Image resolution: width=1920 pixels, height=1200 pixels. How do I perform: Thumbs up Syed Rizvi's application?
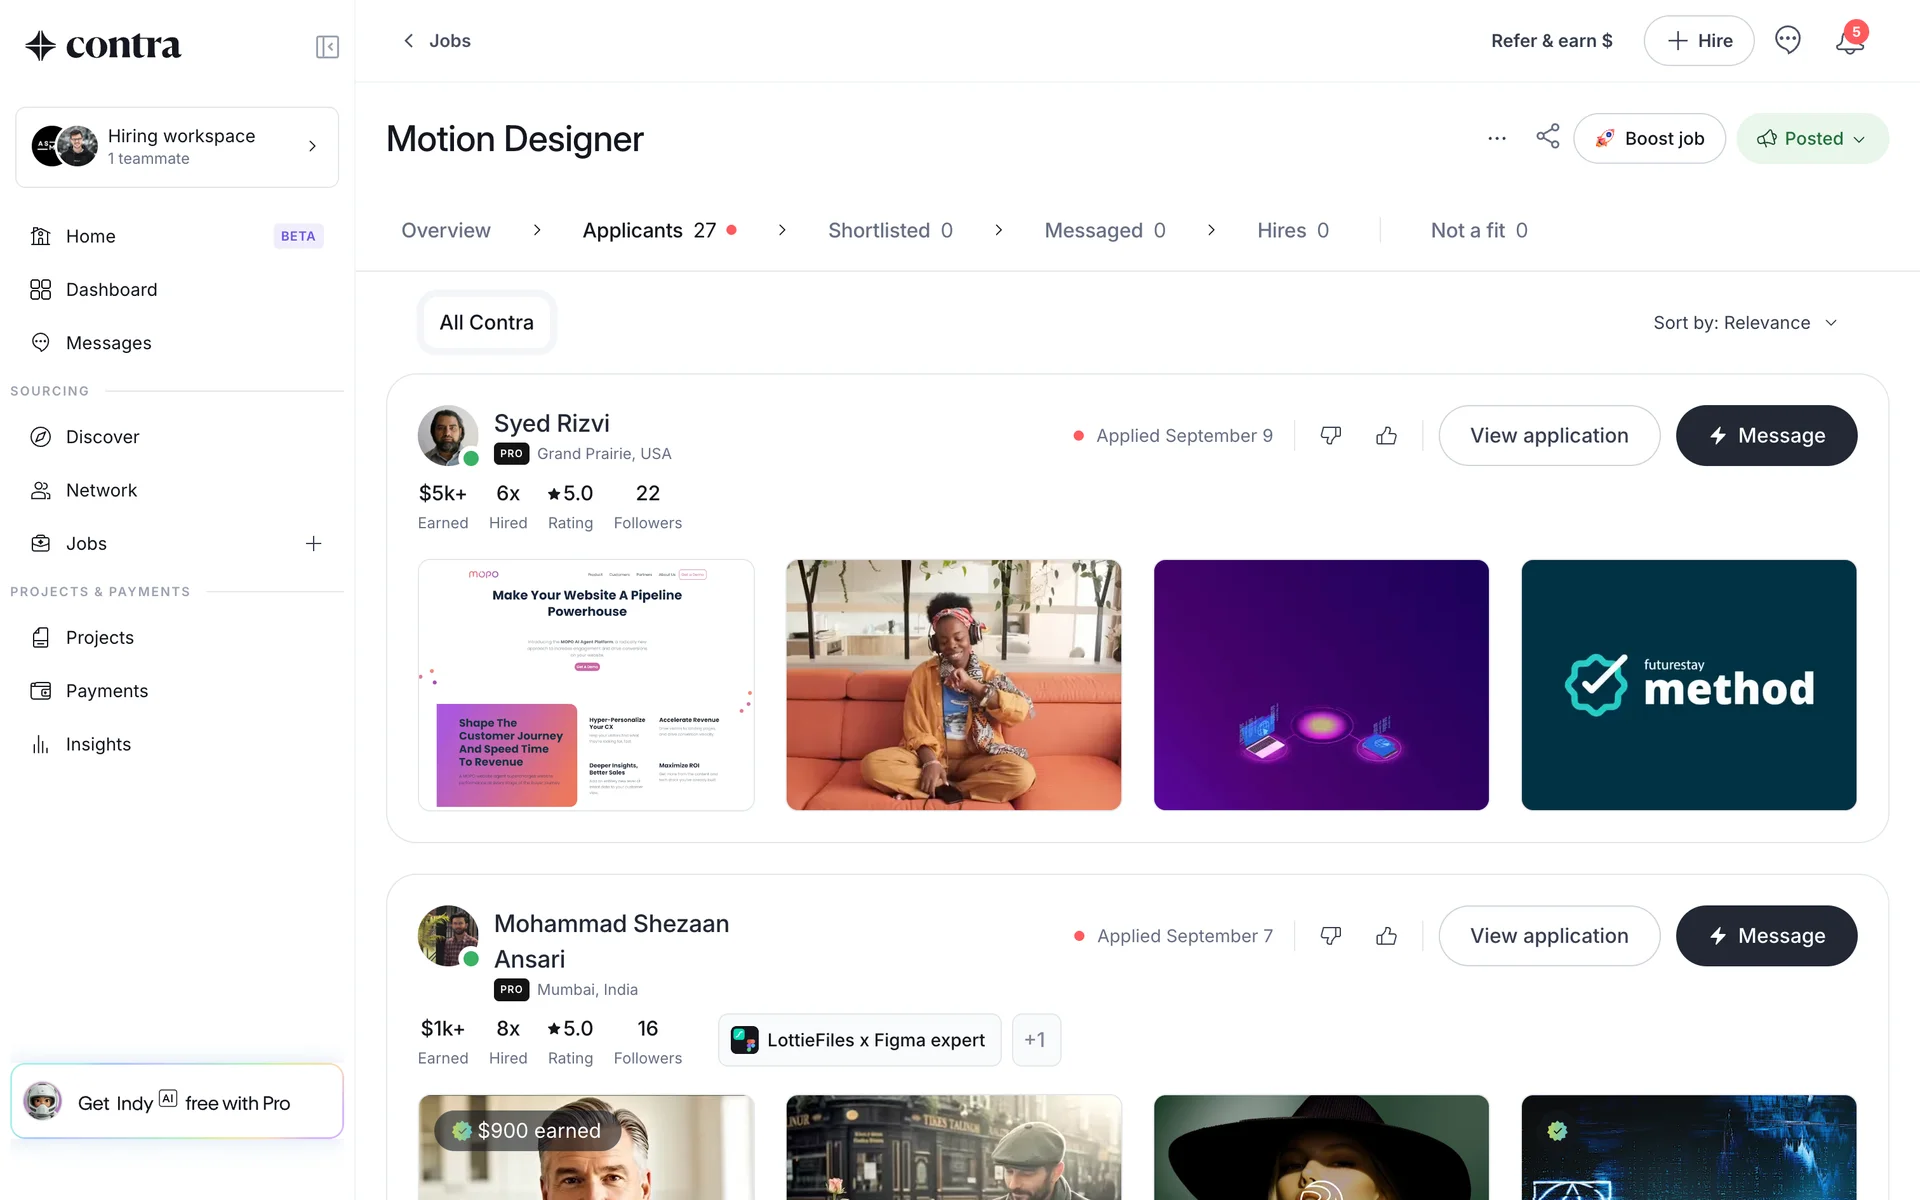[x=1386, y=436]
